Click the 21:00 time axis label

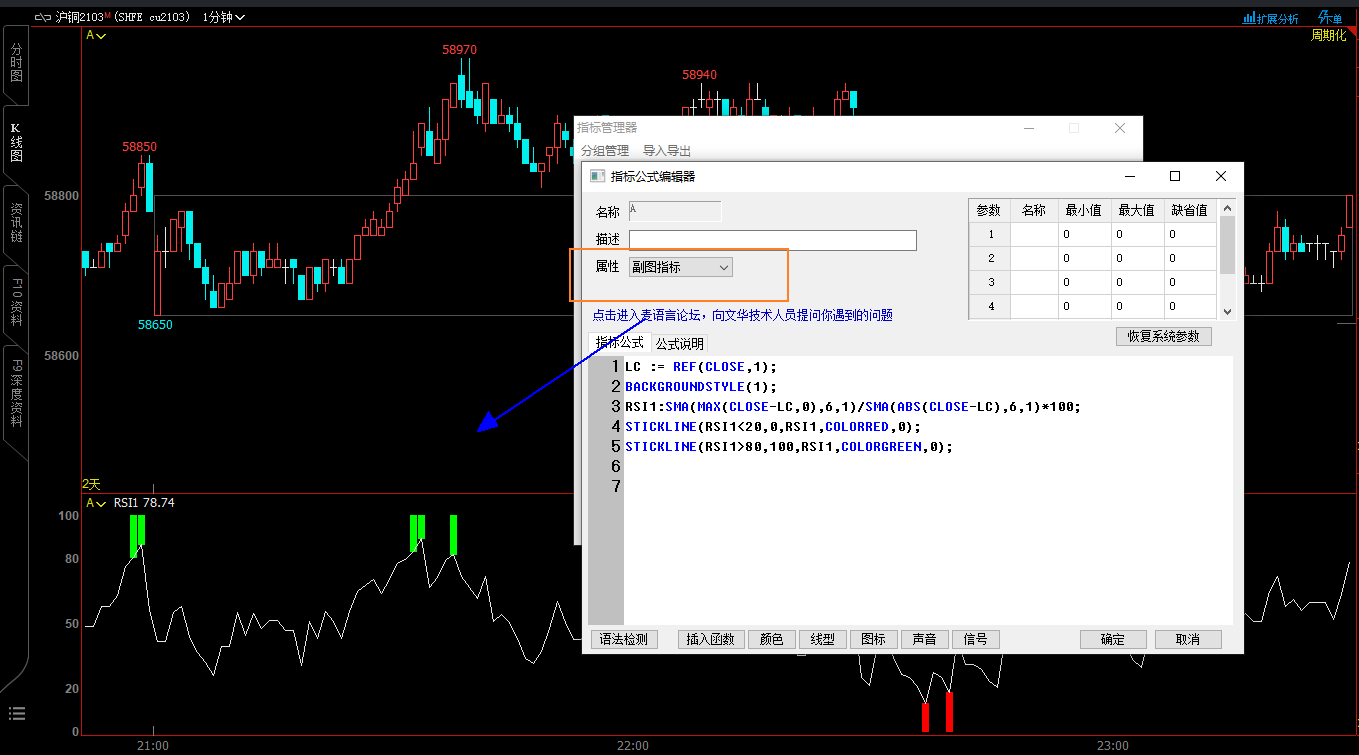click(x=151, y=746)
